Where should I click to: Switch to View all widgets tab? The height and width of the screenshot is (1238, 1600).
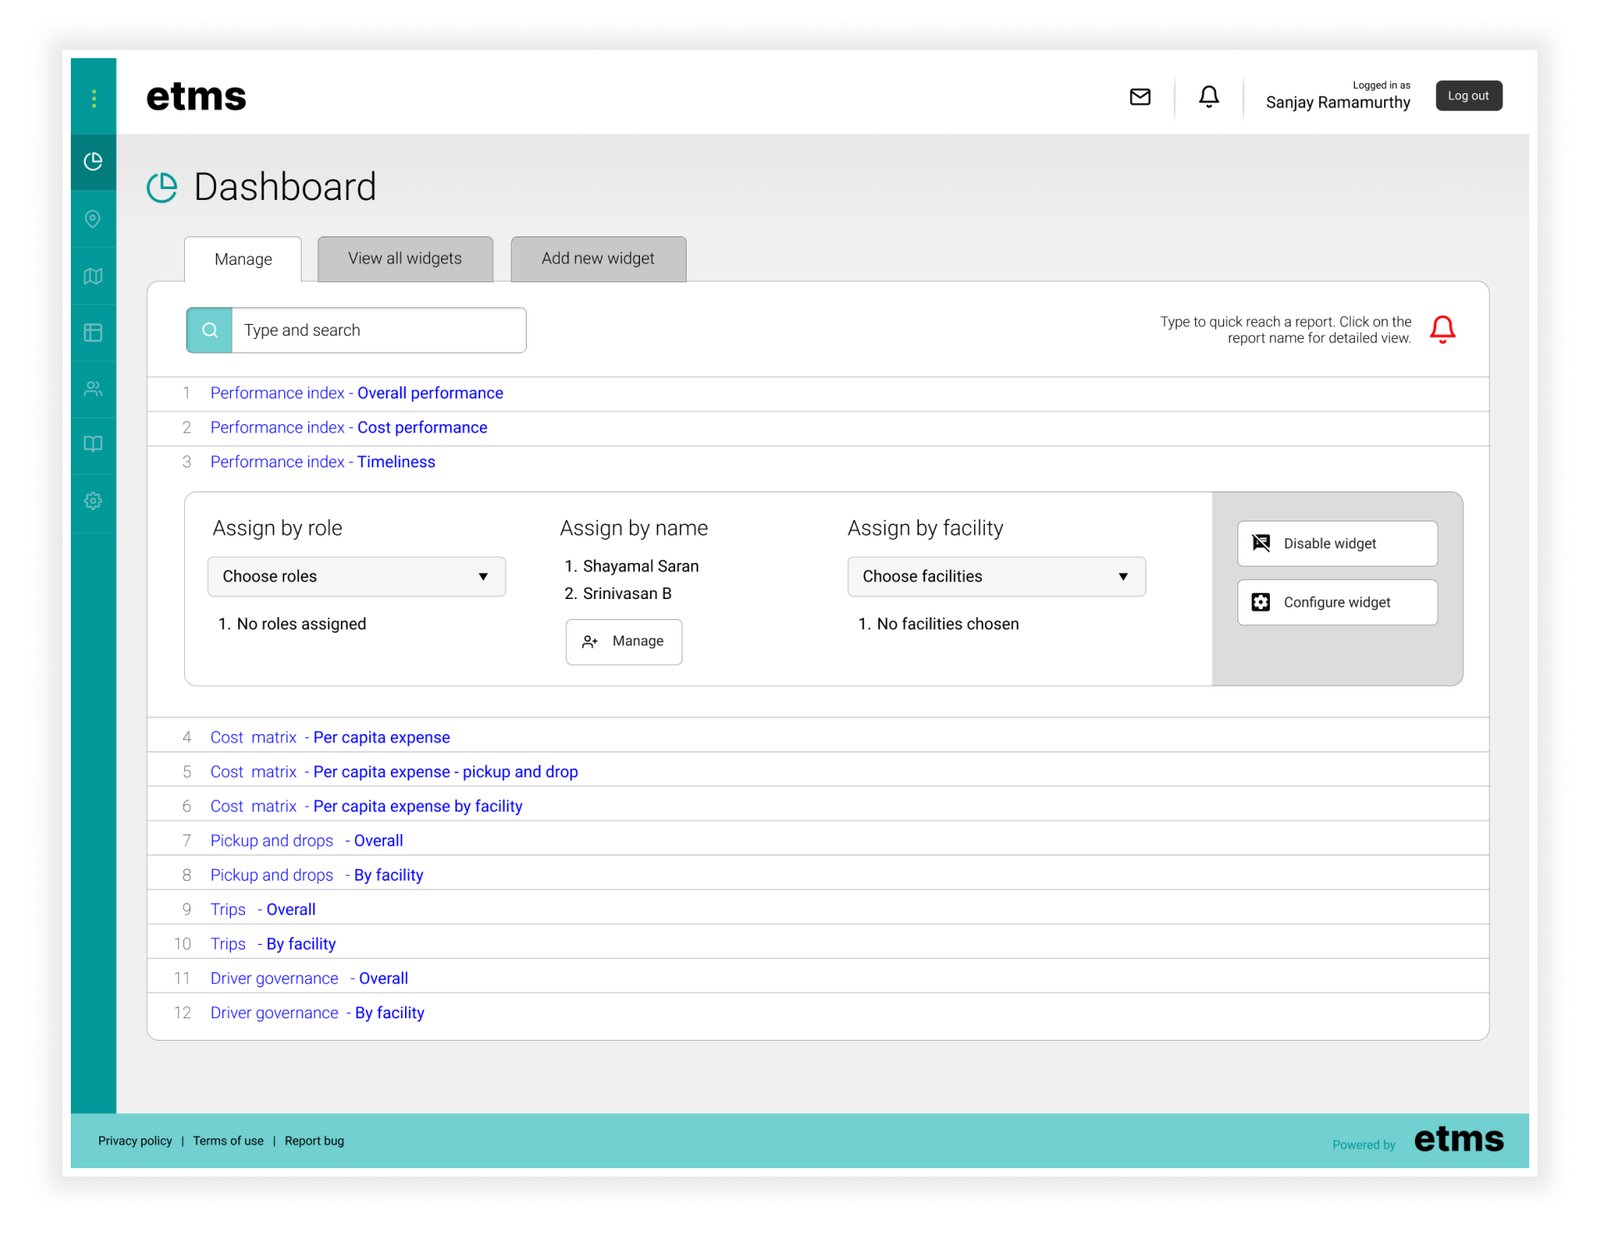tap(405, 259)
